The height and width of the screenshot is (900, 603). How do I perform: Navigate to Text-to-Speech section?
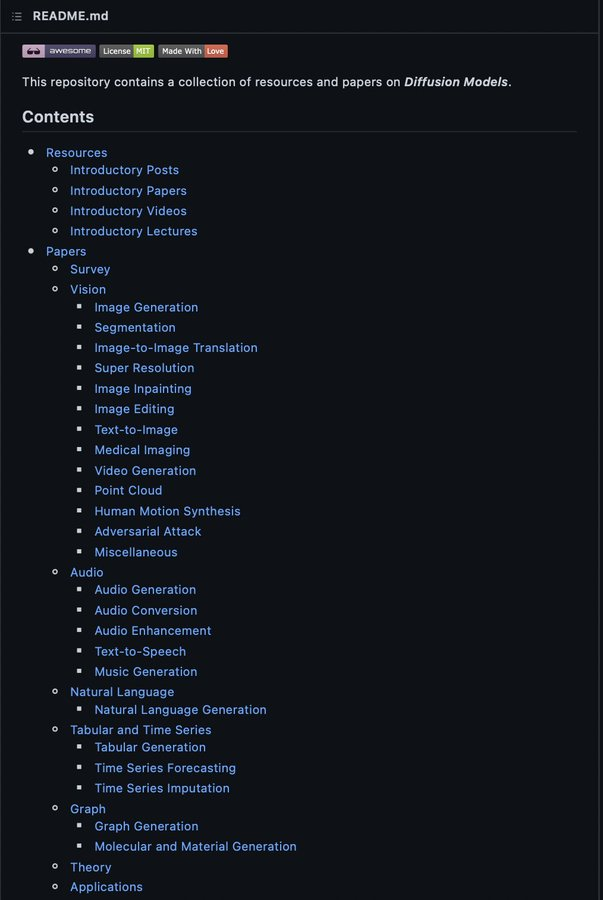pos(140,651)
